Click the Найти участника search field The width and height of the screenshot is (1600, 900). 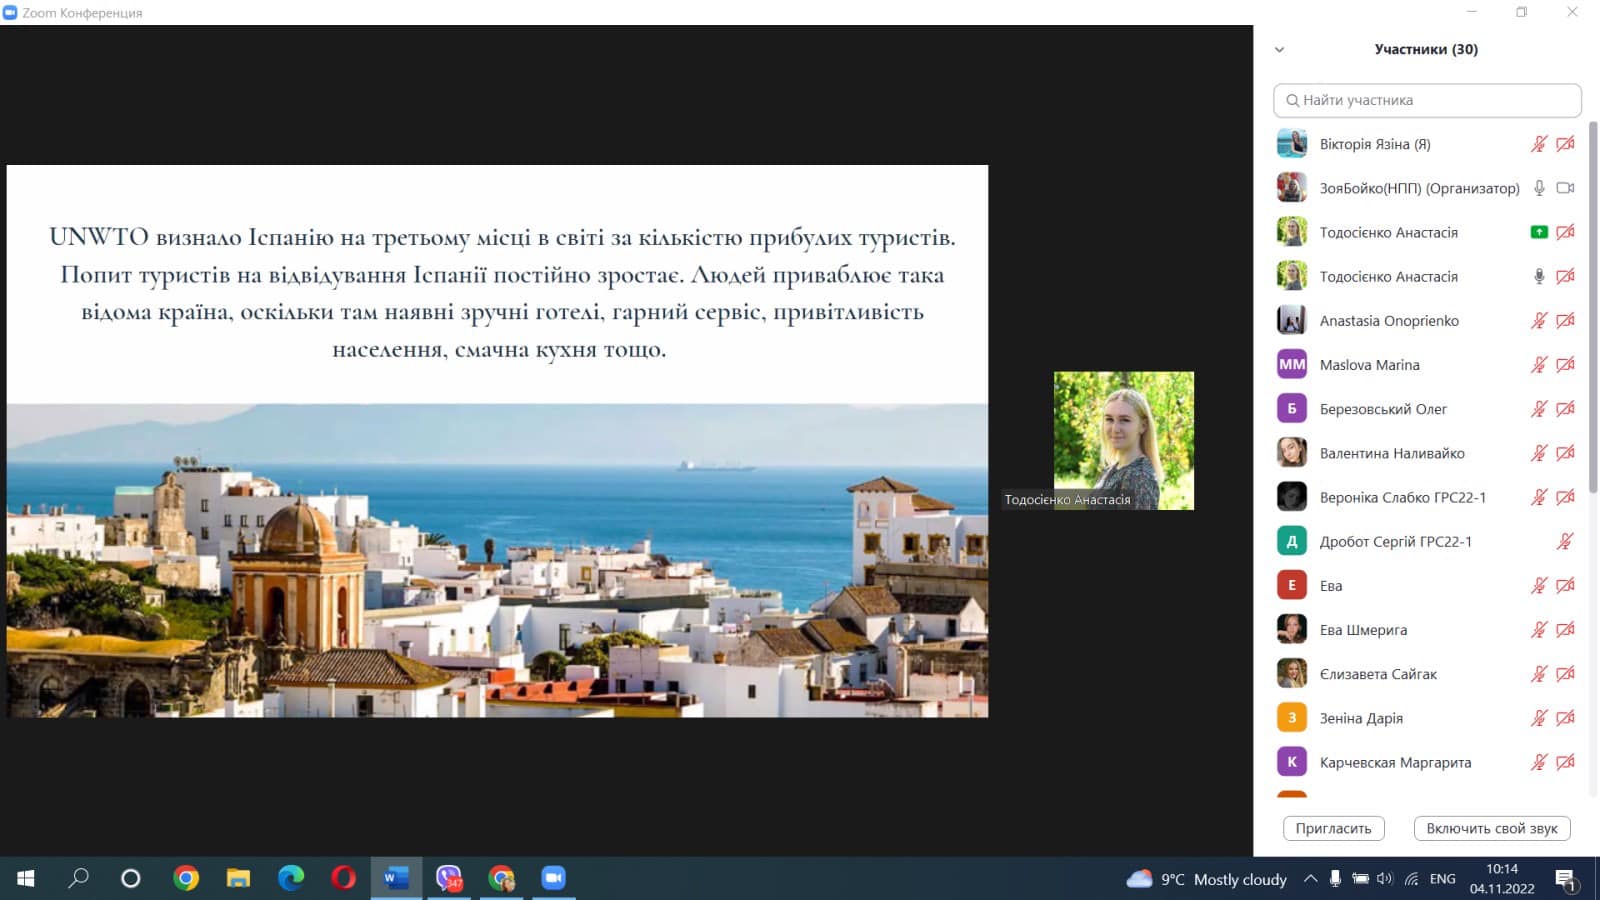[x=1427, y=100]
